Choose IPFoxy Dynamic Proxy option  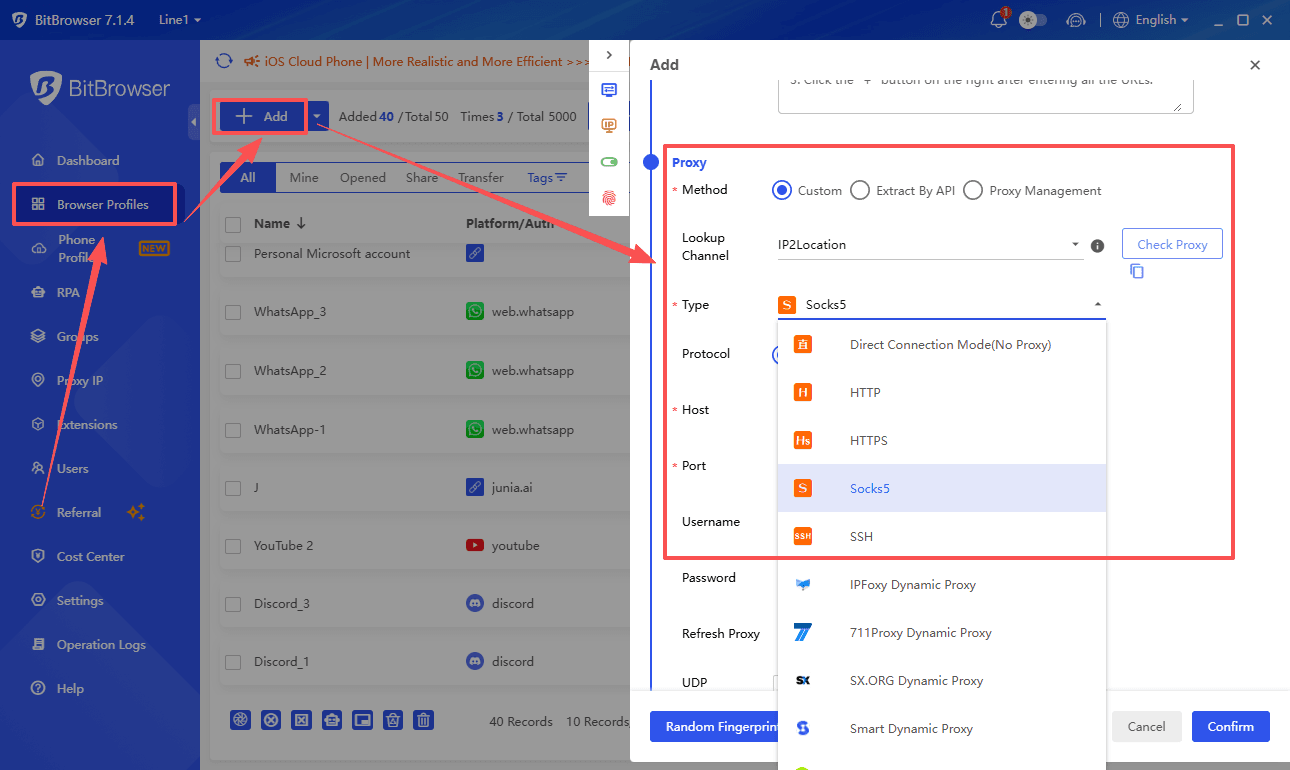pyautogui.click(x=942, y=585)
